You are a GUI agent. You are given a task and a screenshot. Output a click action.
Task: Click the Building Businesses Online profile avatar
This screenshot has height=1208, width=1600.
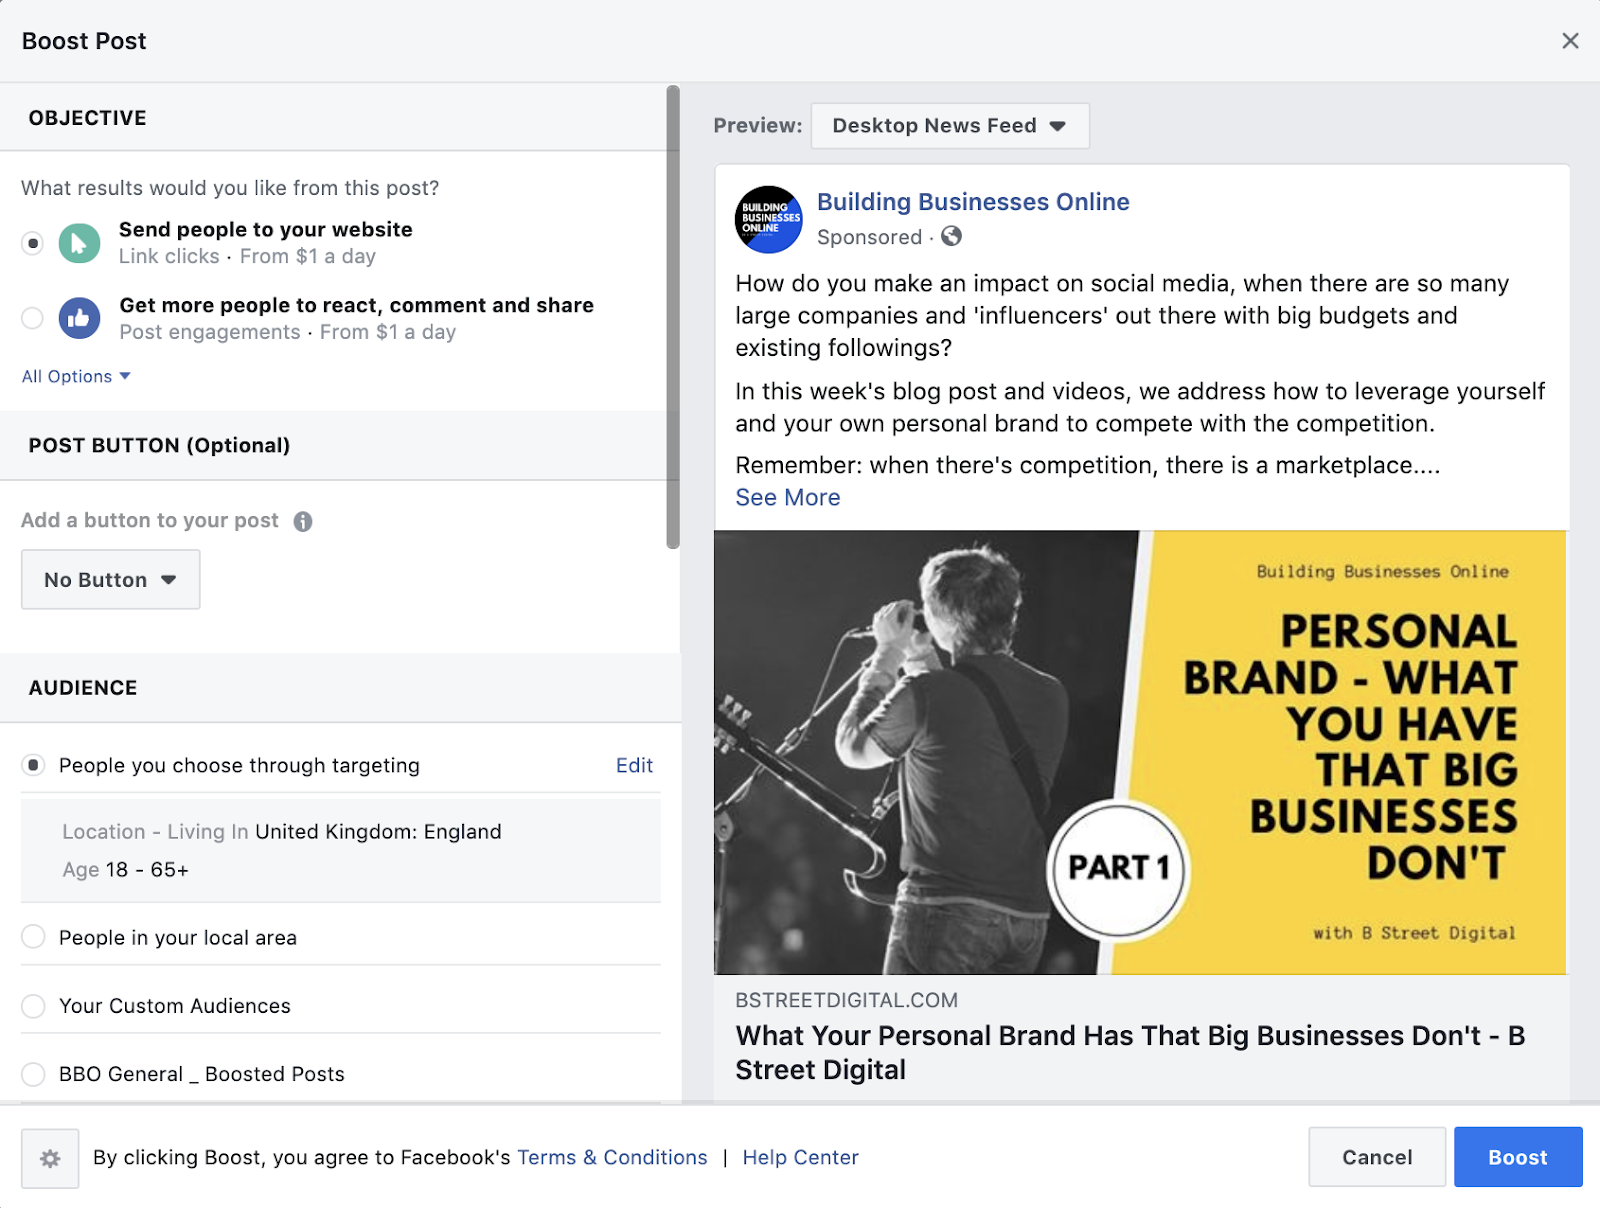coord(769,219)
